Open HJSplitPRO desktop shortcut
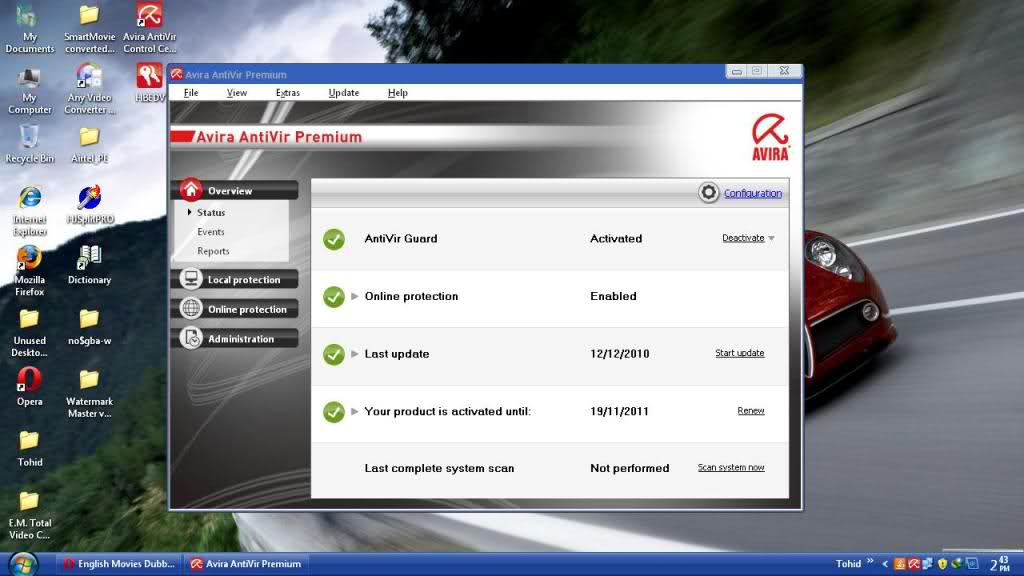The image size is (1024, 576). tap(89, 205)
